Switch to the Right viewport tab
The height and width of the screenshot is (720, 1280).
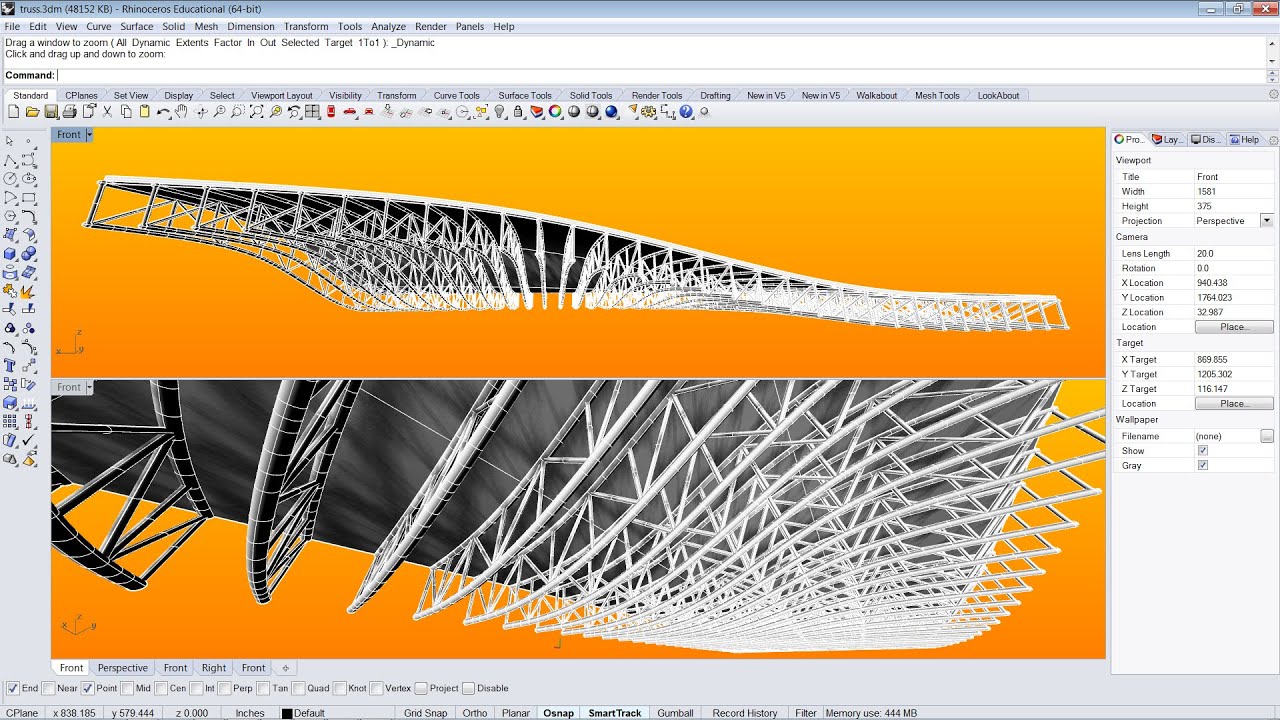[x=214, y=668]
